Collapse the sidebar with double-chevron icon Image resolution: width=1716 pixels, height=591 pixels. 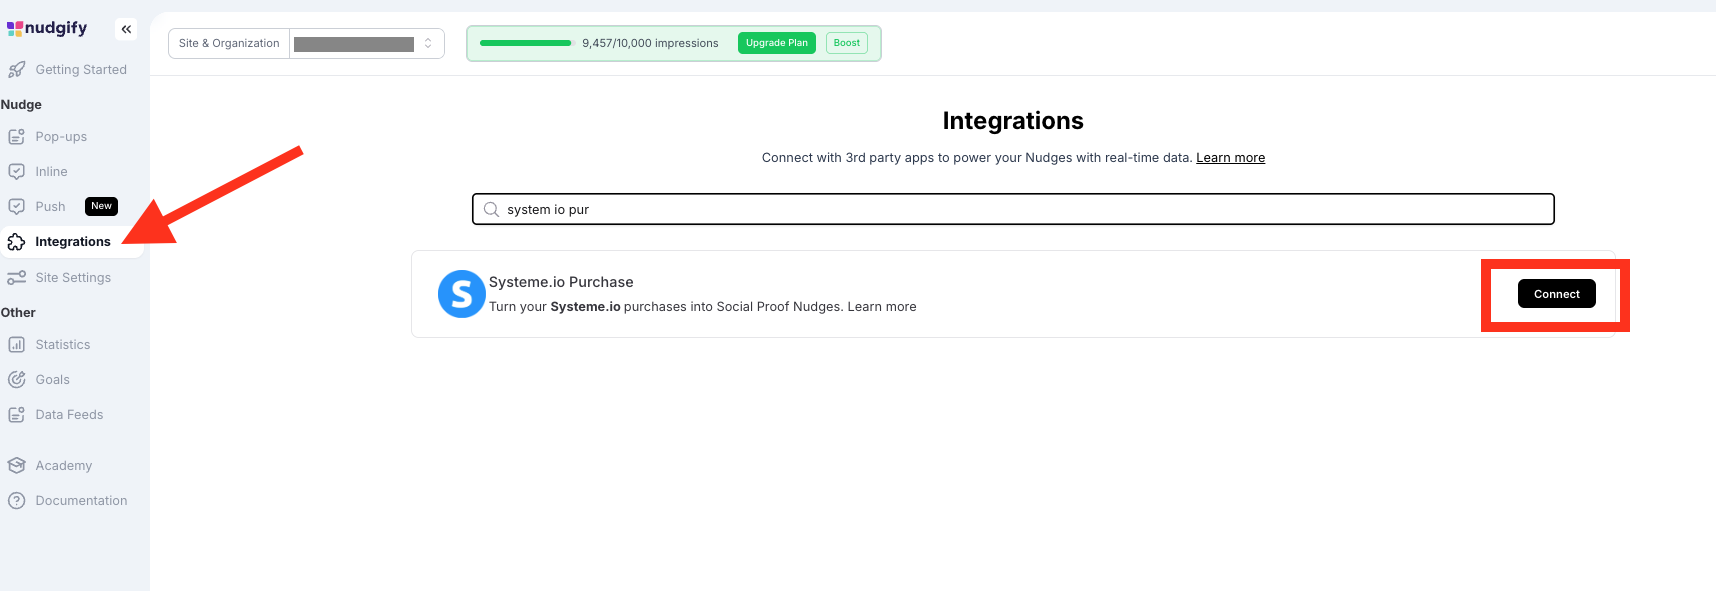tap(126, 29)
